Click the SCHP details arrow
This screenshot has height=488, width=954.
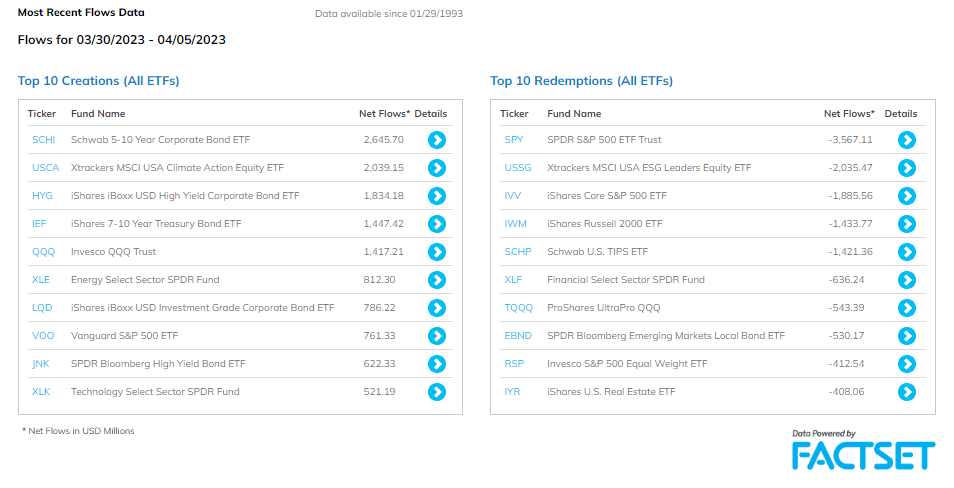pos(907,252)
